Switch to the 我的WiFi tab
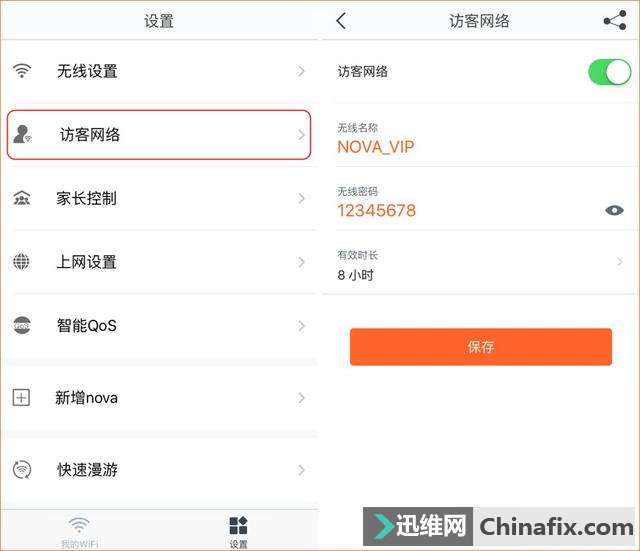640x551 pixels. pyautogui.click(x=80, y=532)
